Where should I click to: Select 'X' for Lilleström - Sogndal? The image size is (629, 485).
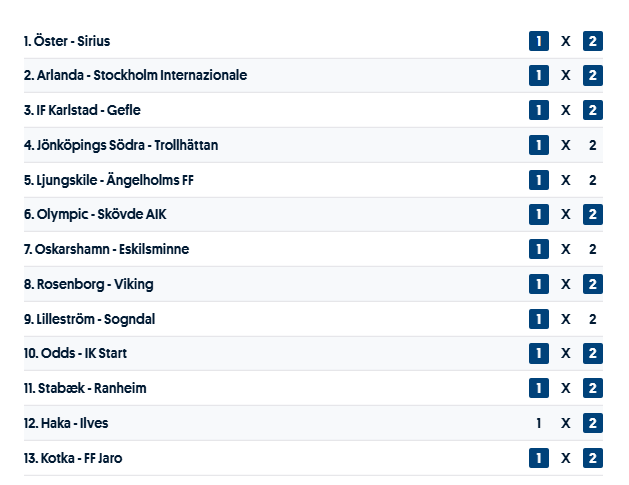(566, 319)
